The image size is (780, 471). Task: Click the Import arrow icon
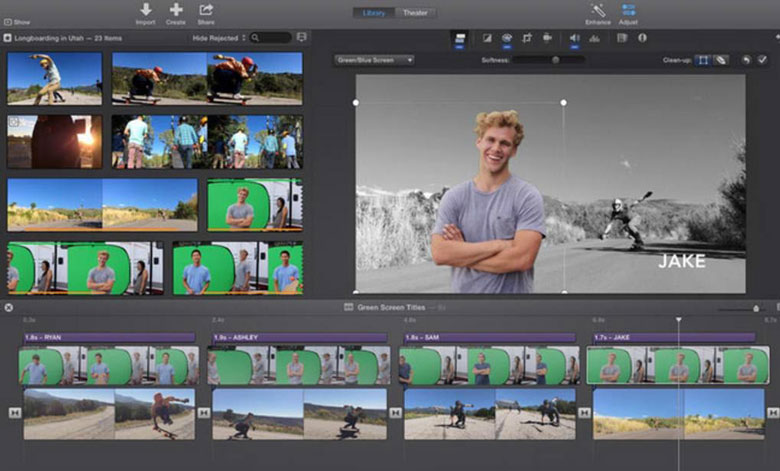(146, 9)
